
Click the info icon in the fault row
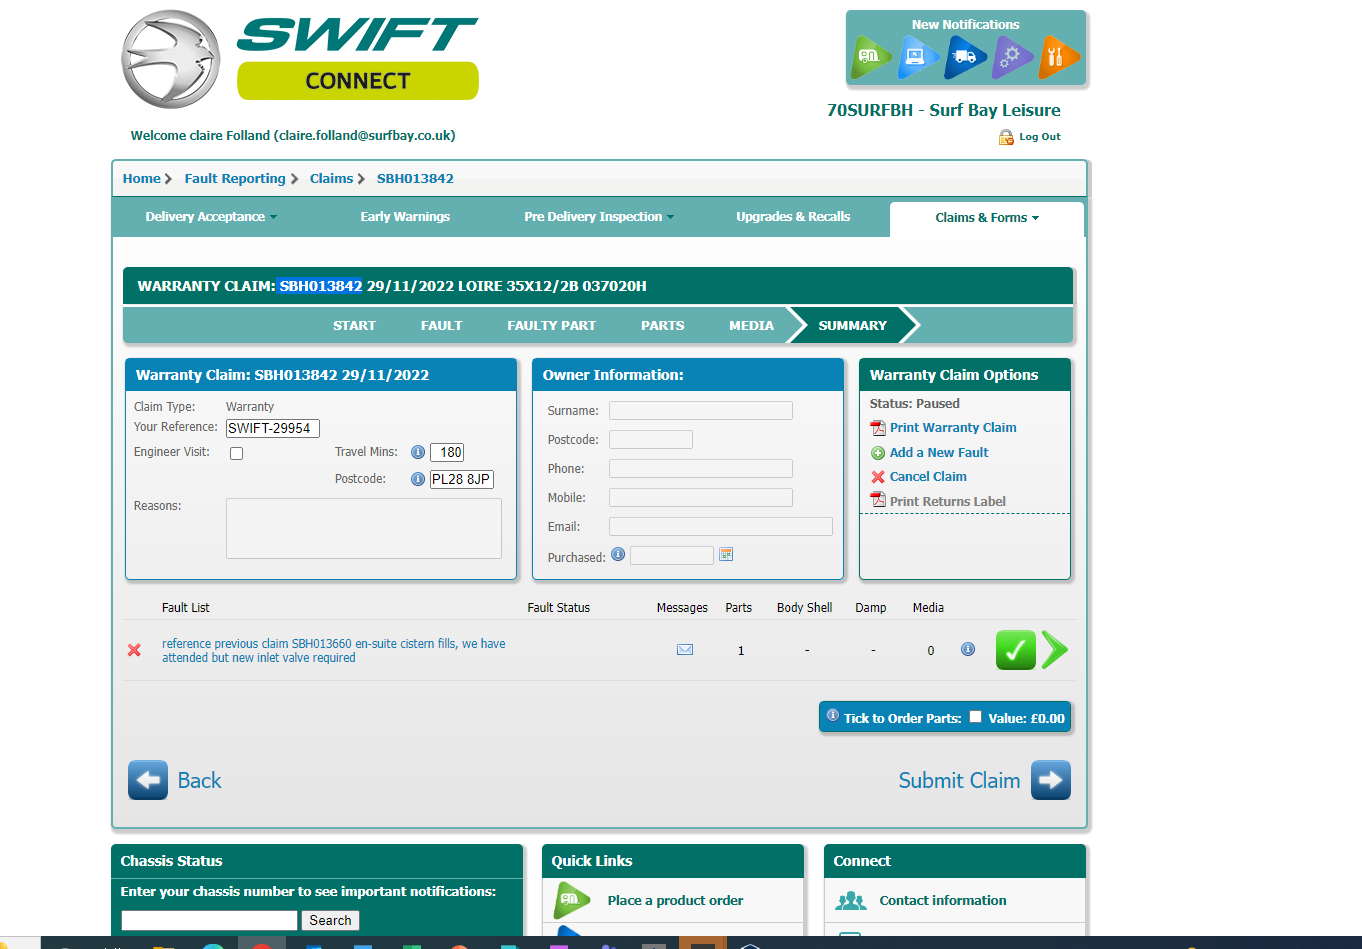point(968,649)
